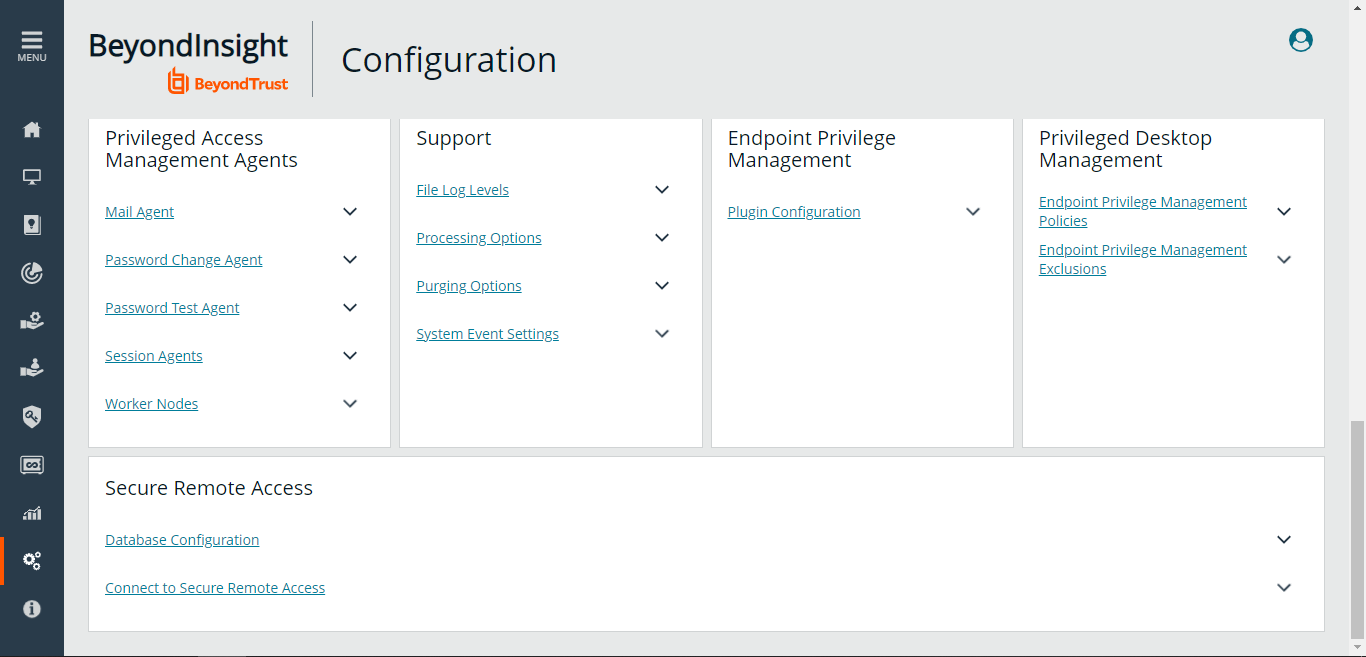Open the info circle icon in sidebar
Viewport: 1366px width, 657px height.
pos(32,609)
